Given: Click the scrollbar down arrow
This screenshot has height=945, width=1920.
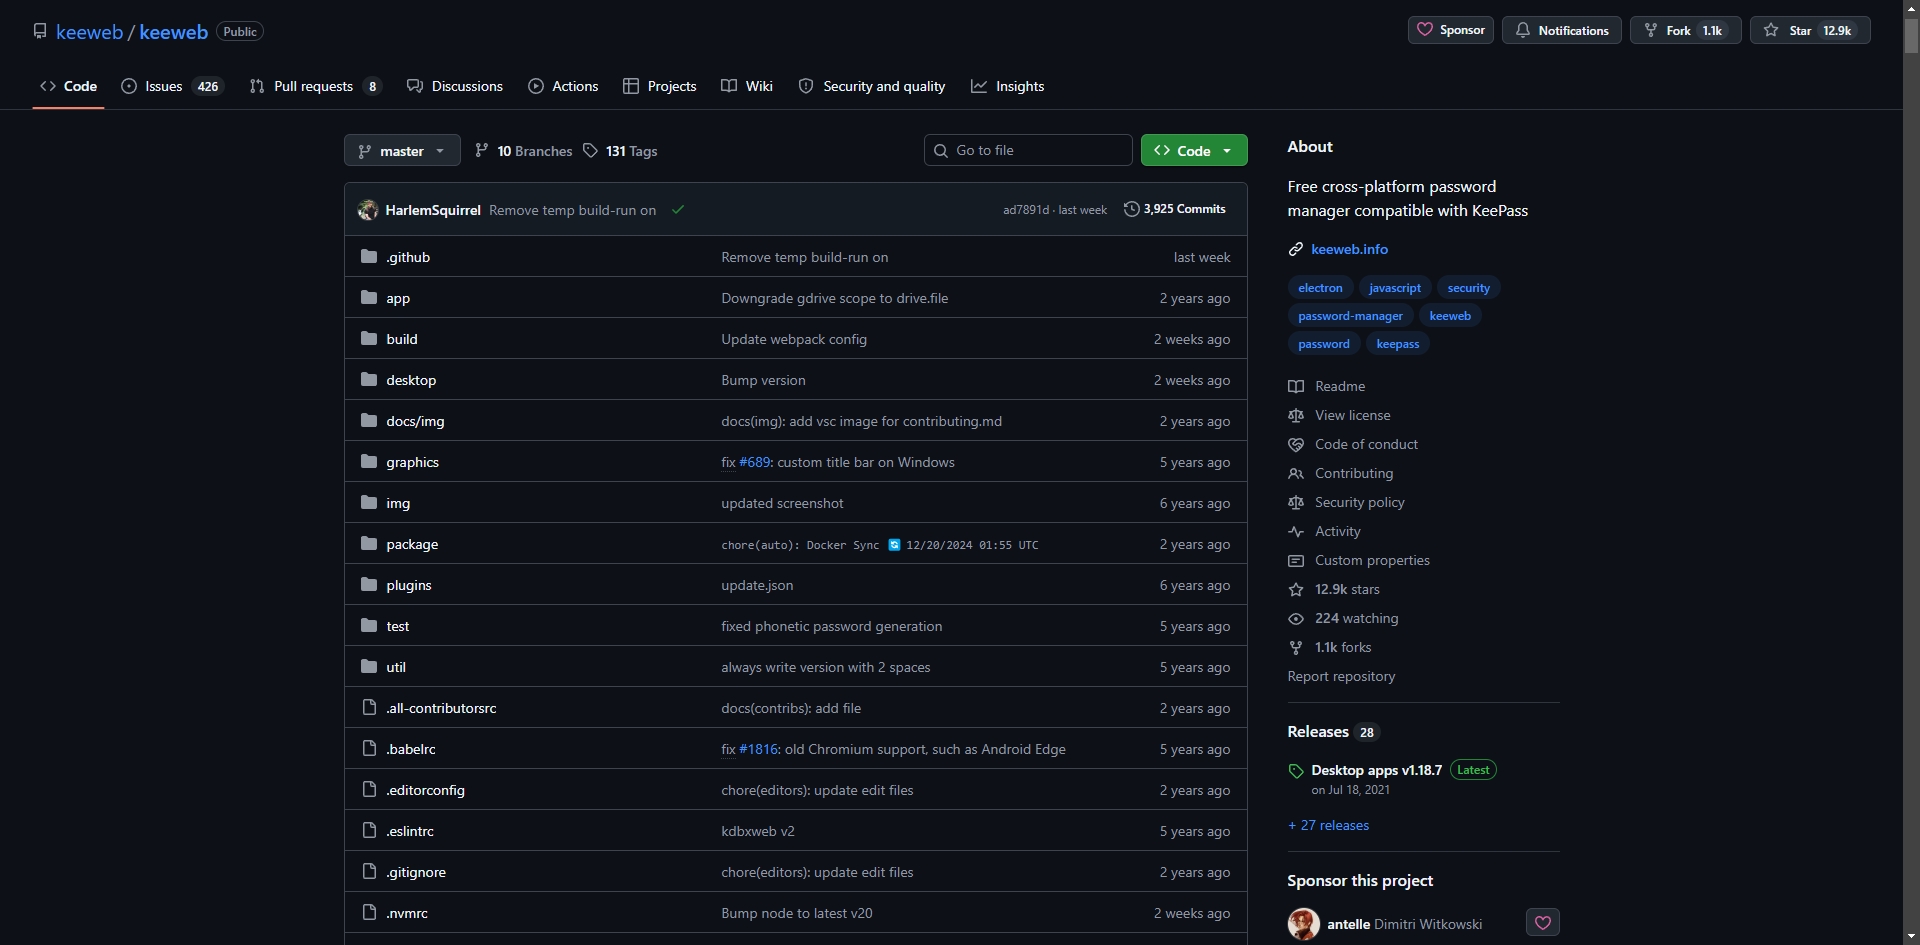Looking at the screenshot, I should pyautogui.click(x=1911, y=936).
